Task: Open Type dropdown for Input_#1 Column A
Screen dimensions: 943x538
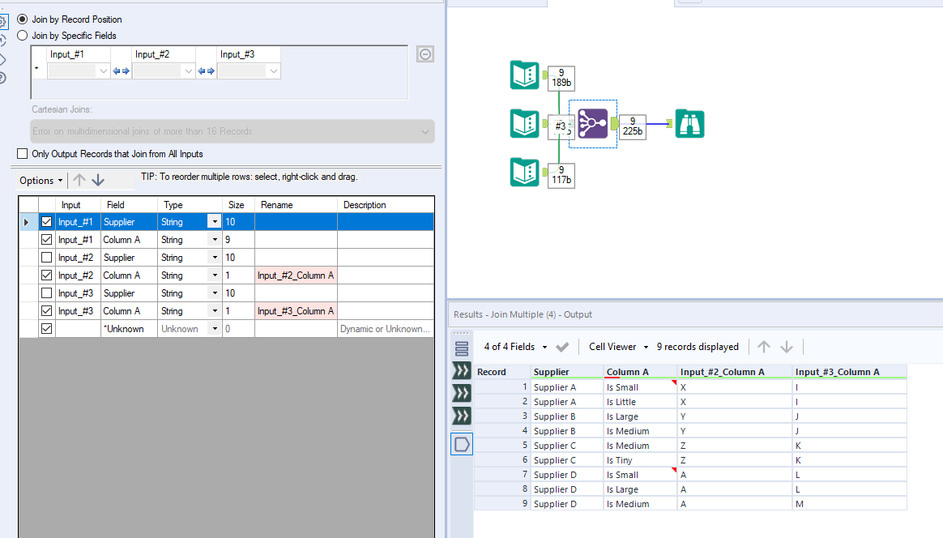Action: (214, 240)
